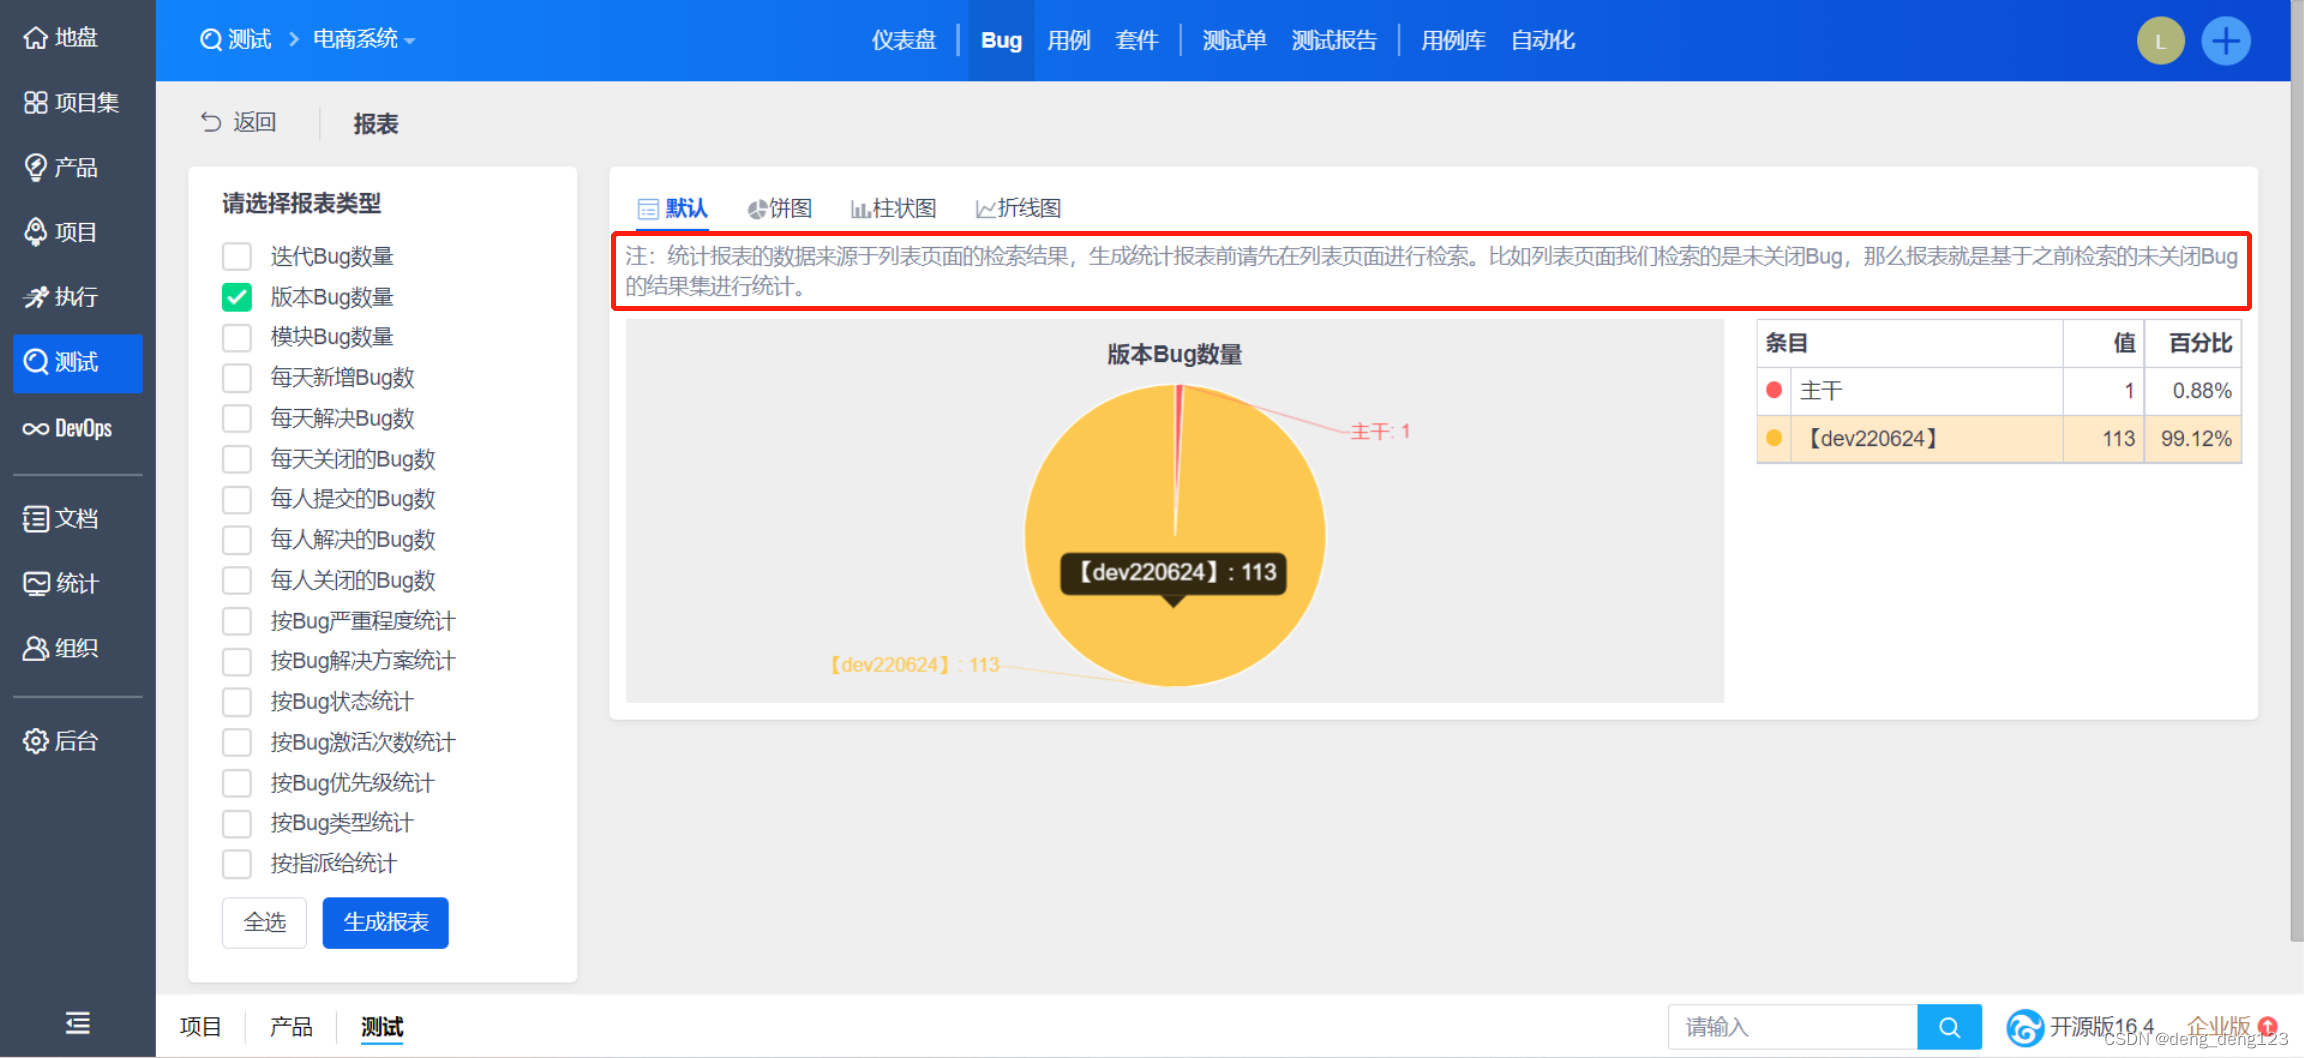The image size is (2304, 1058).
Task: Open the Bug top menu item
Action: coord(1001,40)
